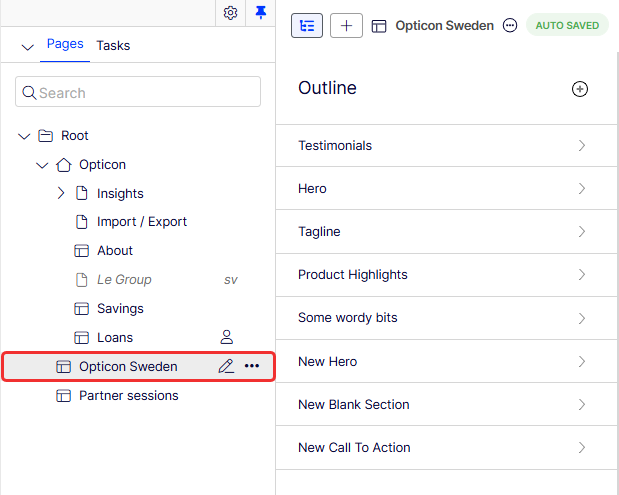Click the user icon on Loans row
The height and width of the screenshot is (495, 619).
(x=227, y=337)
